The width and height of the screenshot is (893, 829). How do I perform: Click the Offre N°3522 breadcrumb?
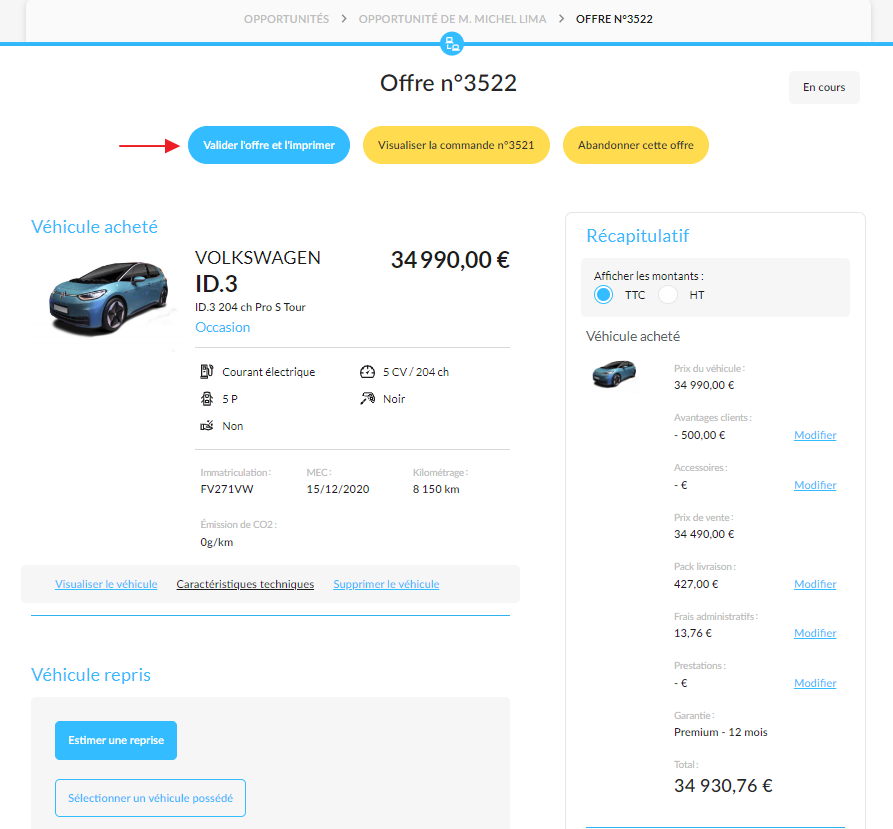614,19
